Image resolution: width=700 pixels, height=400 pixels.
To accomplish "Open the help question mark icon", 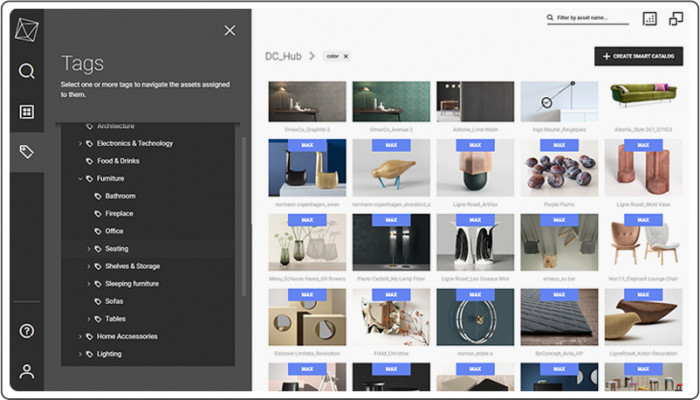I will point(27,331).
